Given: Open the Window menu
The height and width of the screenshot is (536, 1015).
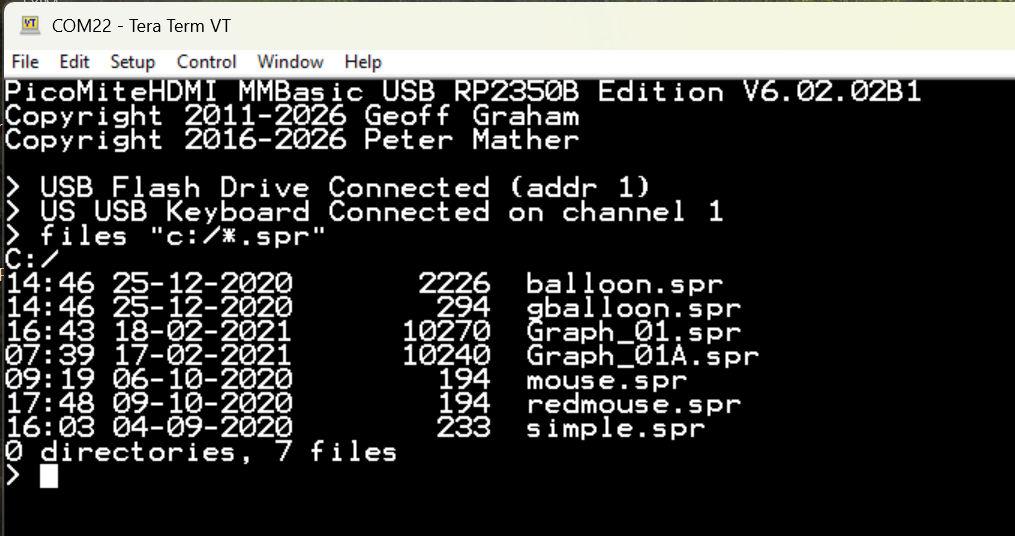Looking at the screenshot, I should coord(290,62).
